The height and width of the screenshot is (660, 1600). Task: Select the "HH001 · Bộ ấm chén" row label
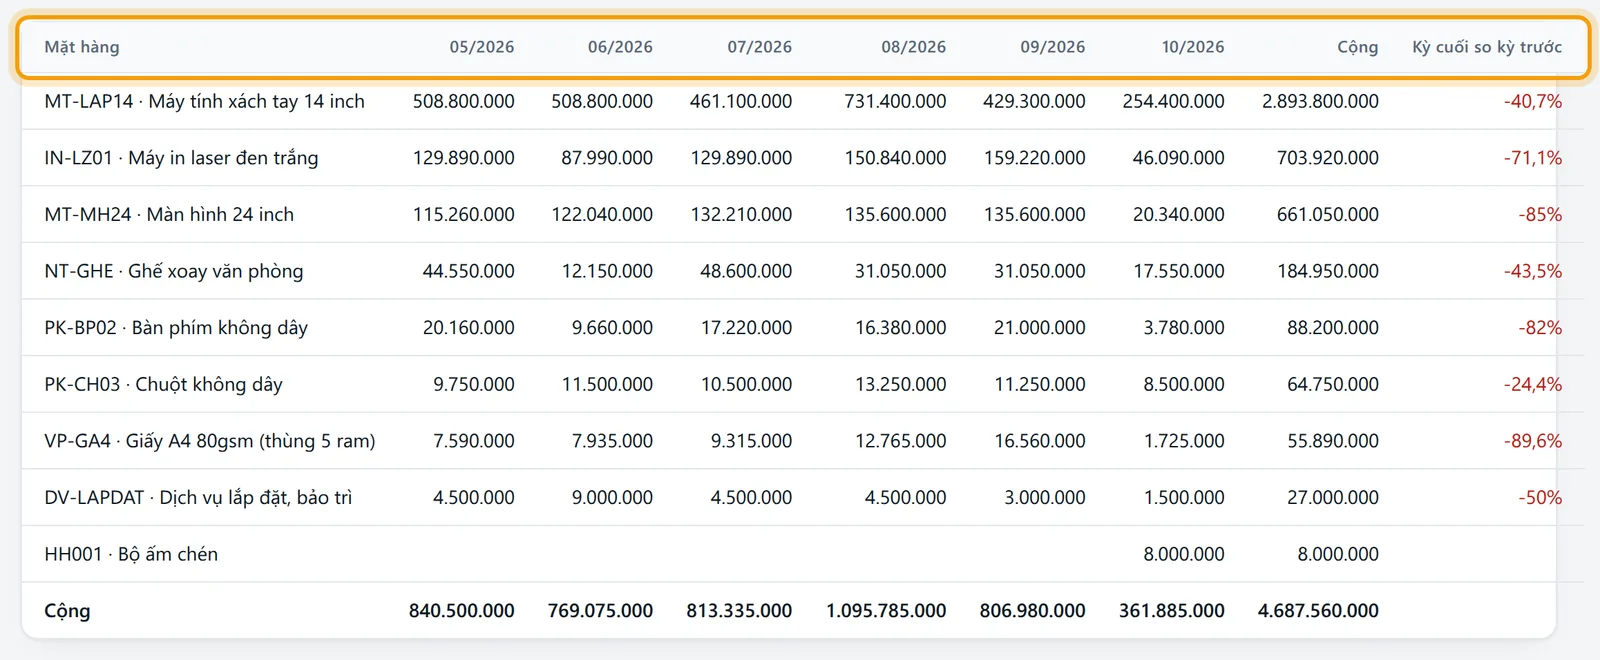pos(131,554)
